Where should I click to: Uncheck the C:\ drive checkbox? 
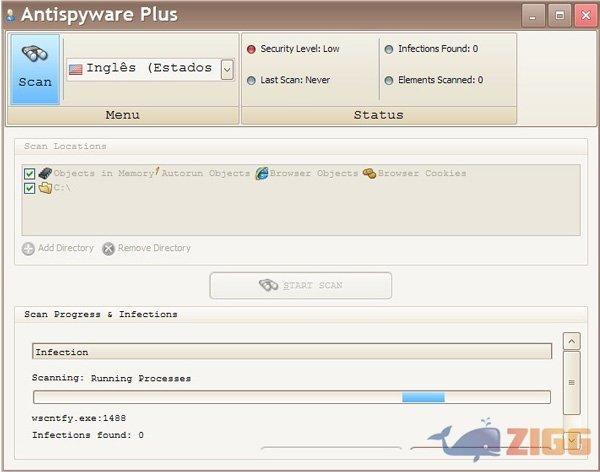tap(30, 188)
